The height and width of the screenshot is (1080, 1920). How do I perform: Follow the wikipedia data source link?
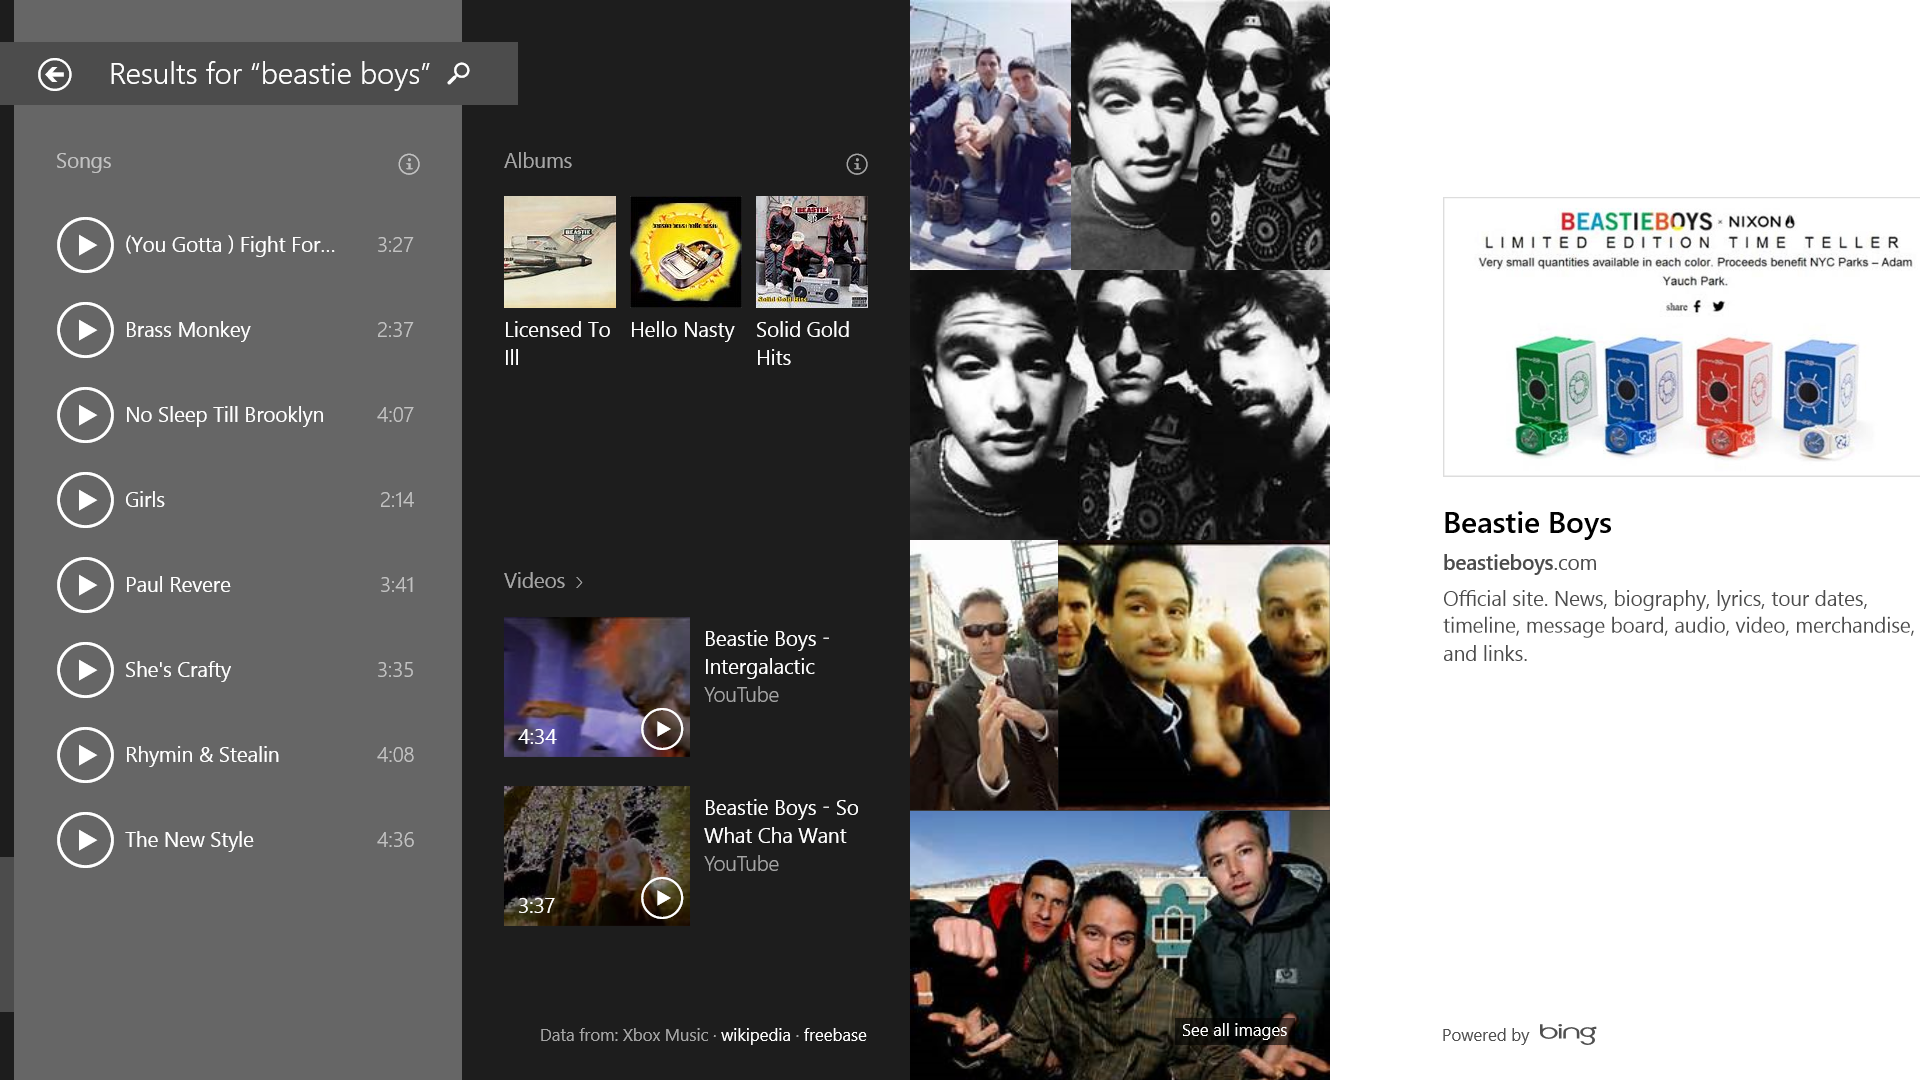pos(756,1035)
